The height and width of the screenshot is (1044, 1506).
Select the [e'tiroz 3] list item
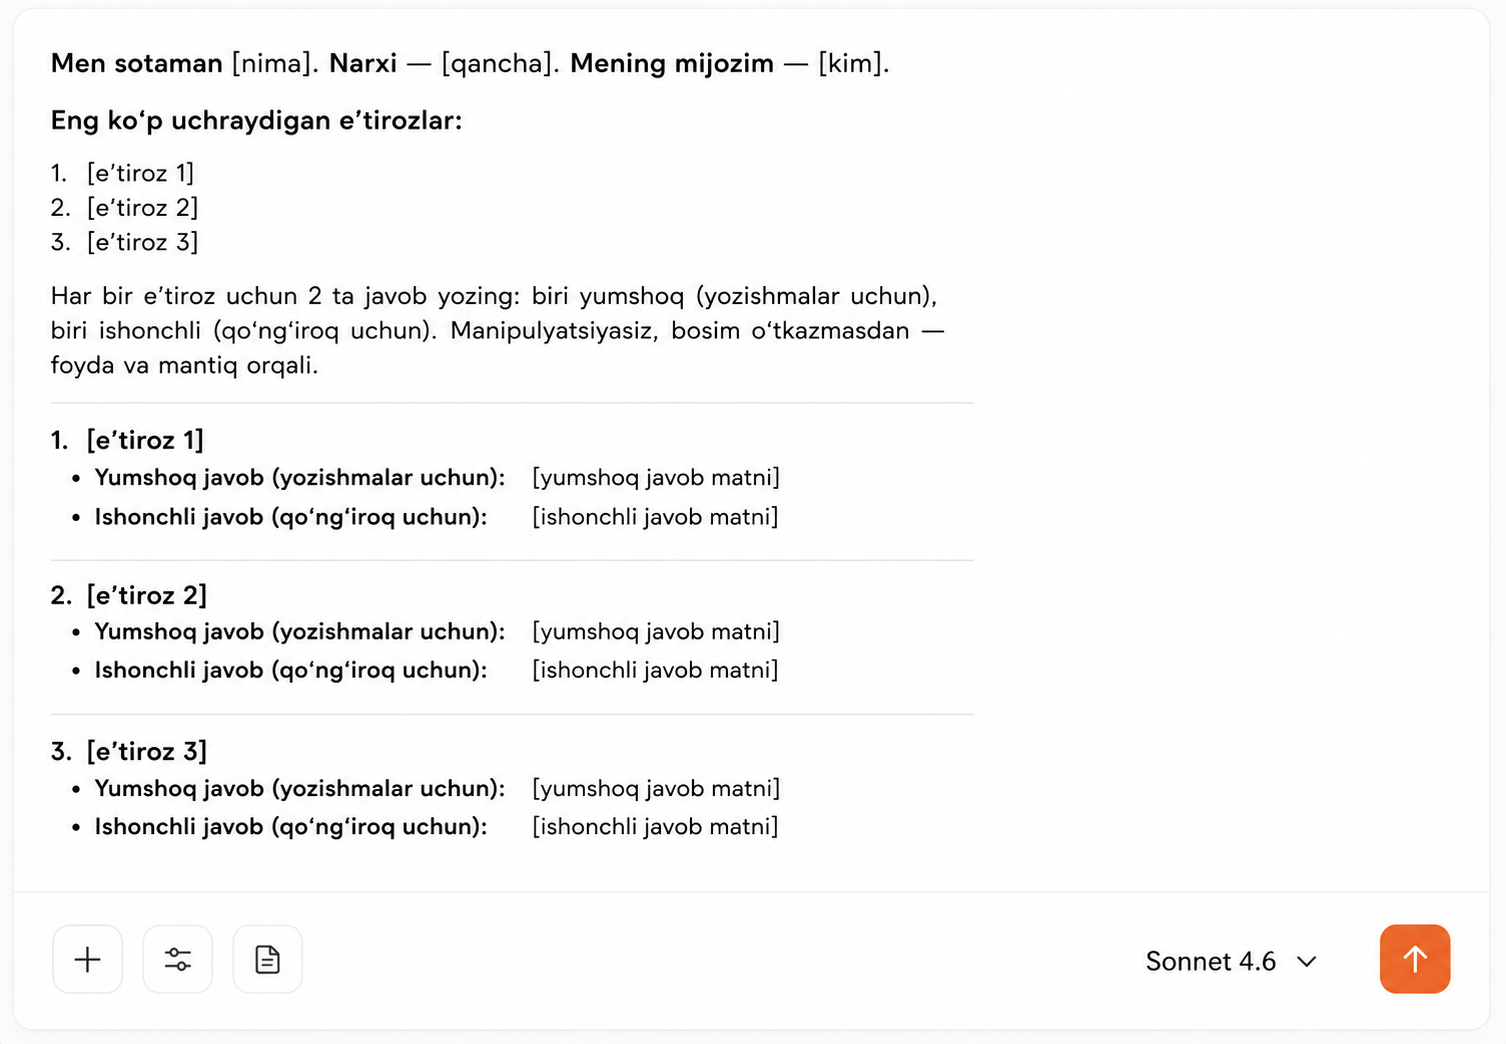[142, 242]
